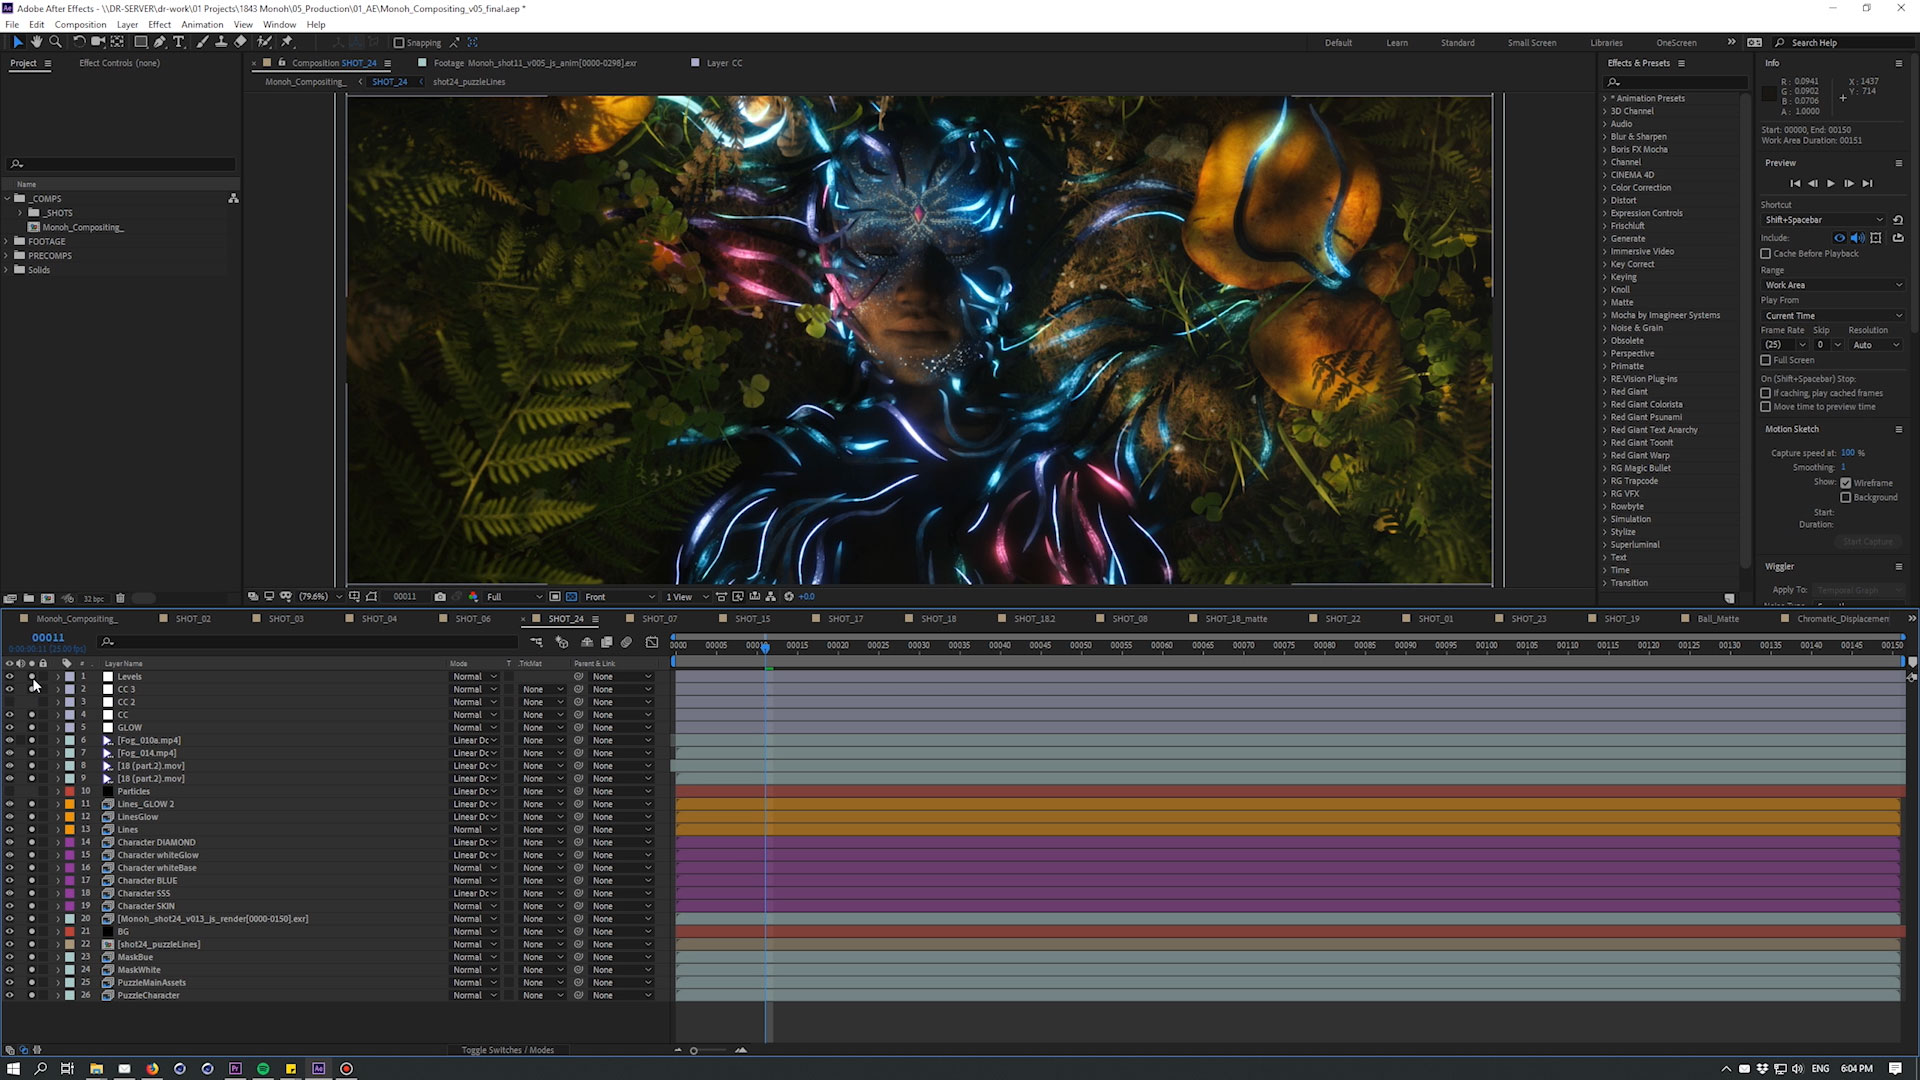Enable the Snapping checkbox
This screenshot has width=1920, height=1080.
(399, 43)
